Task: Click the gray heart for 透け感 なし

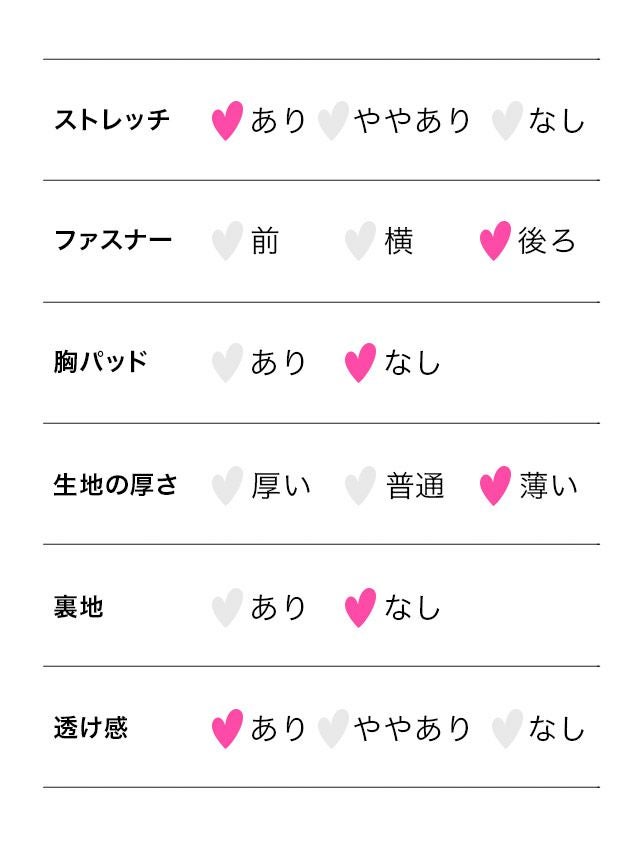Action: click(x=507, y=729)
